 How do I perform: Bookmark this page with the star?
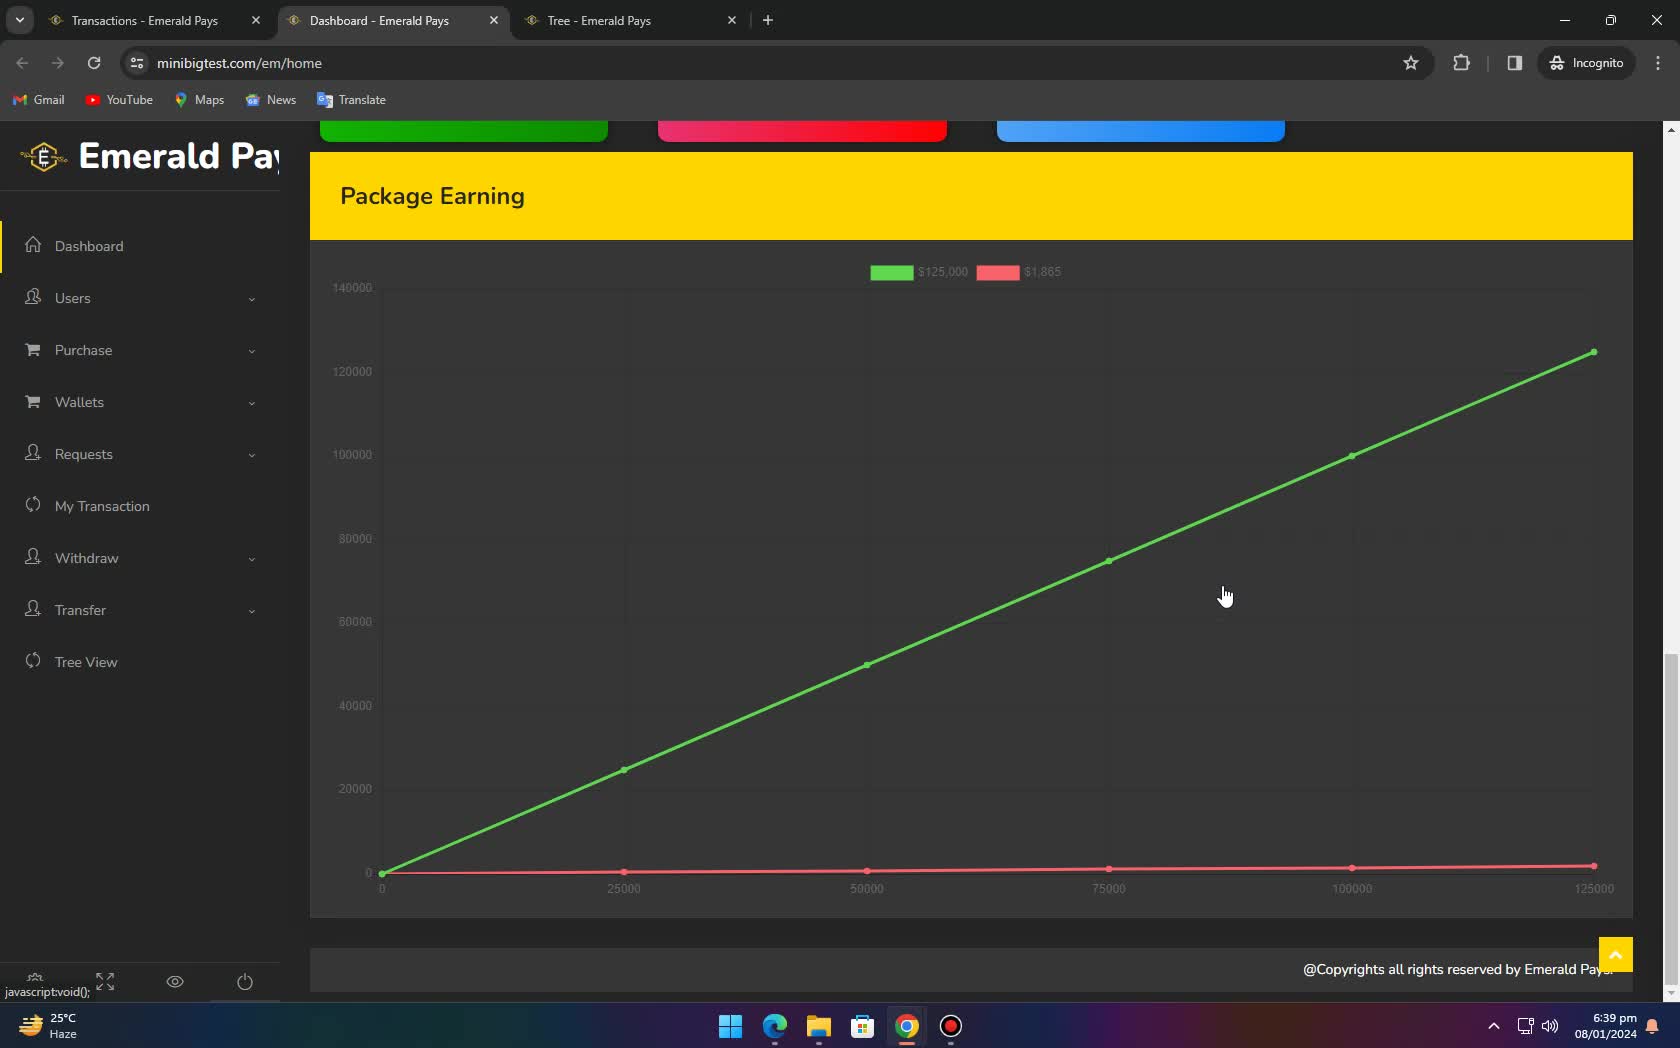point(1410,63)
